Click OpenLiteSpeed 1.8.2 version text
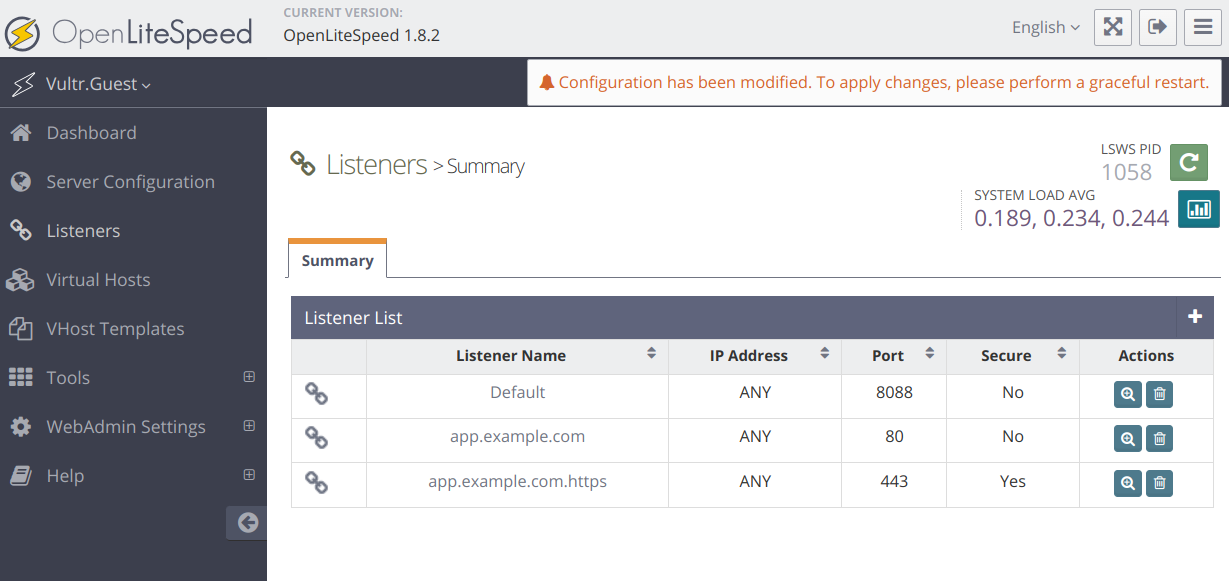 [x=362, y=35]
